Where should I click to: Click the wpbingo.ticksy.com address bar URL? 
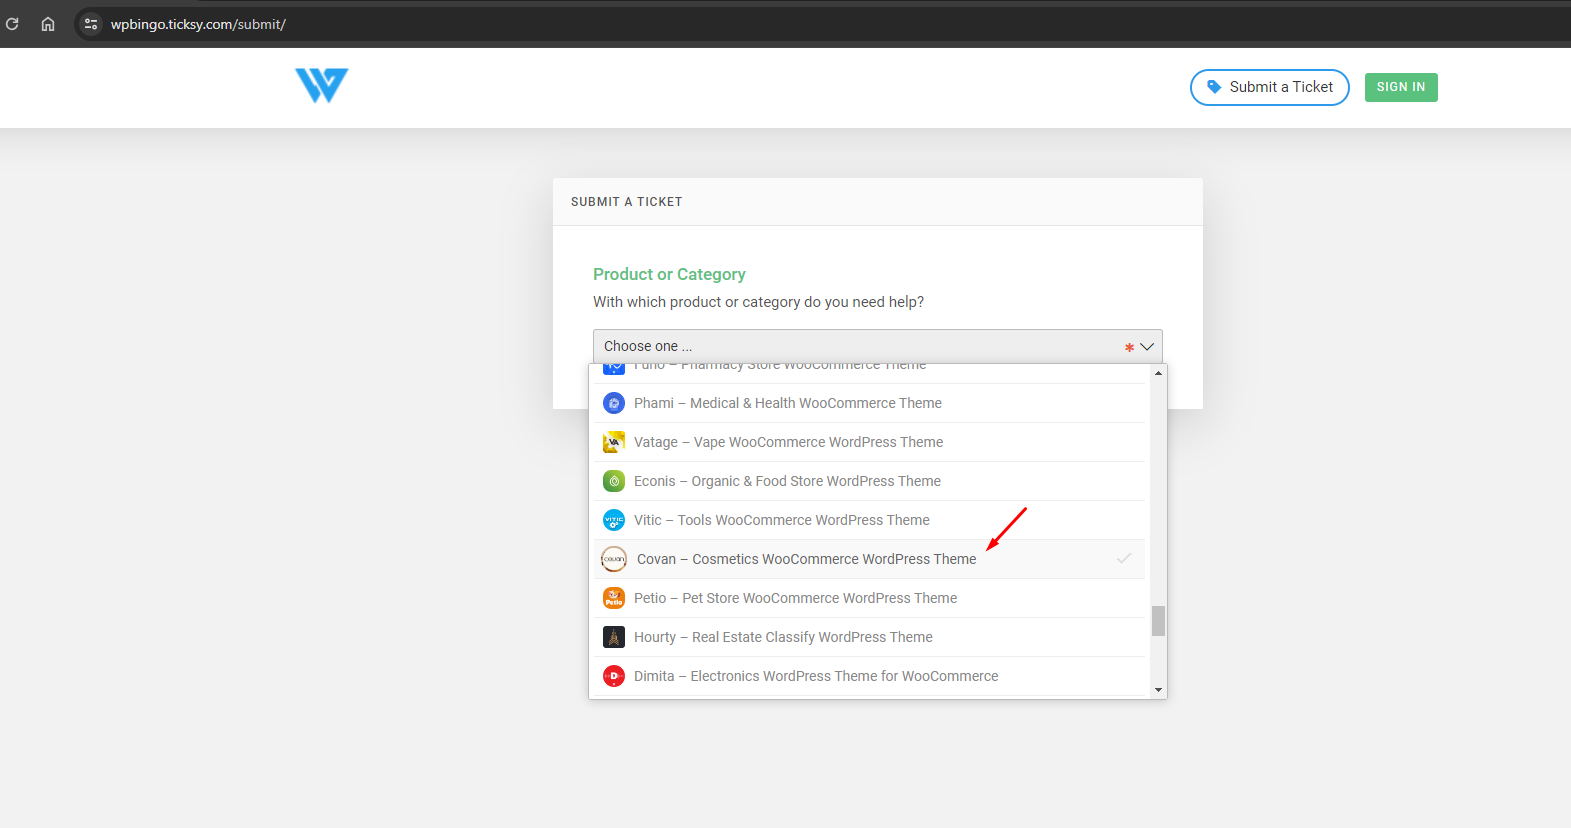[x=198, y=24]
